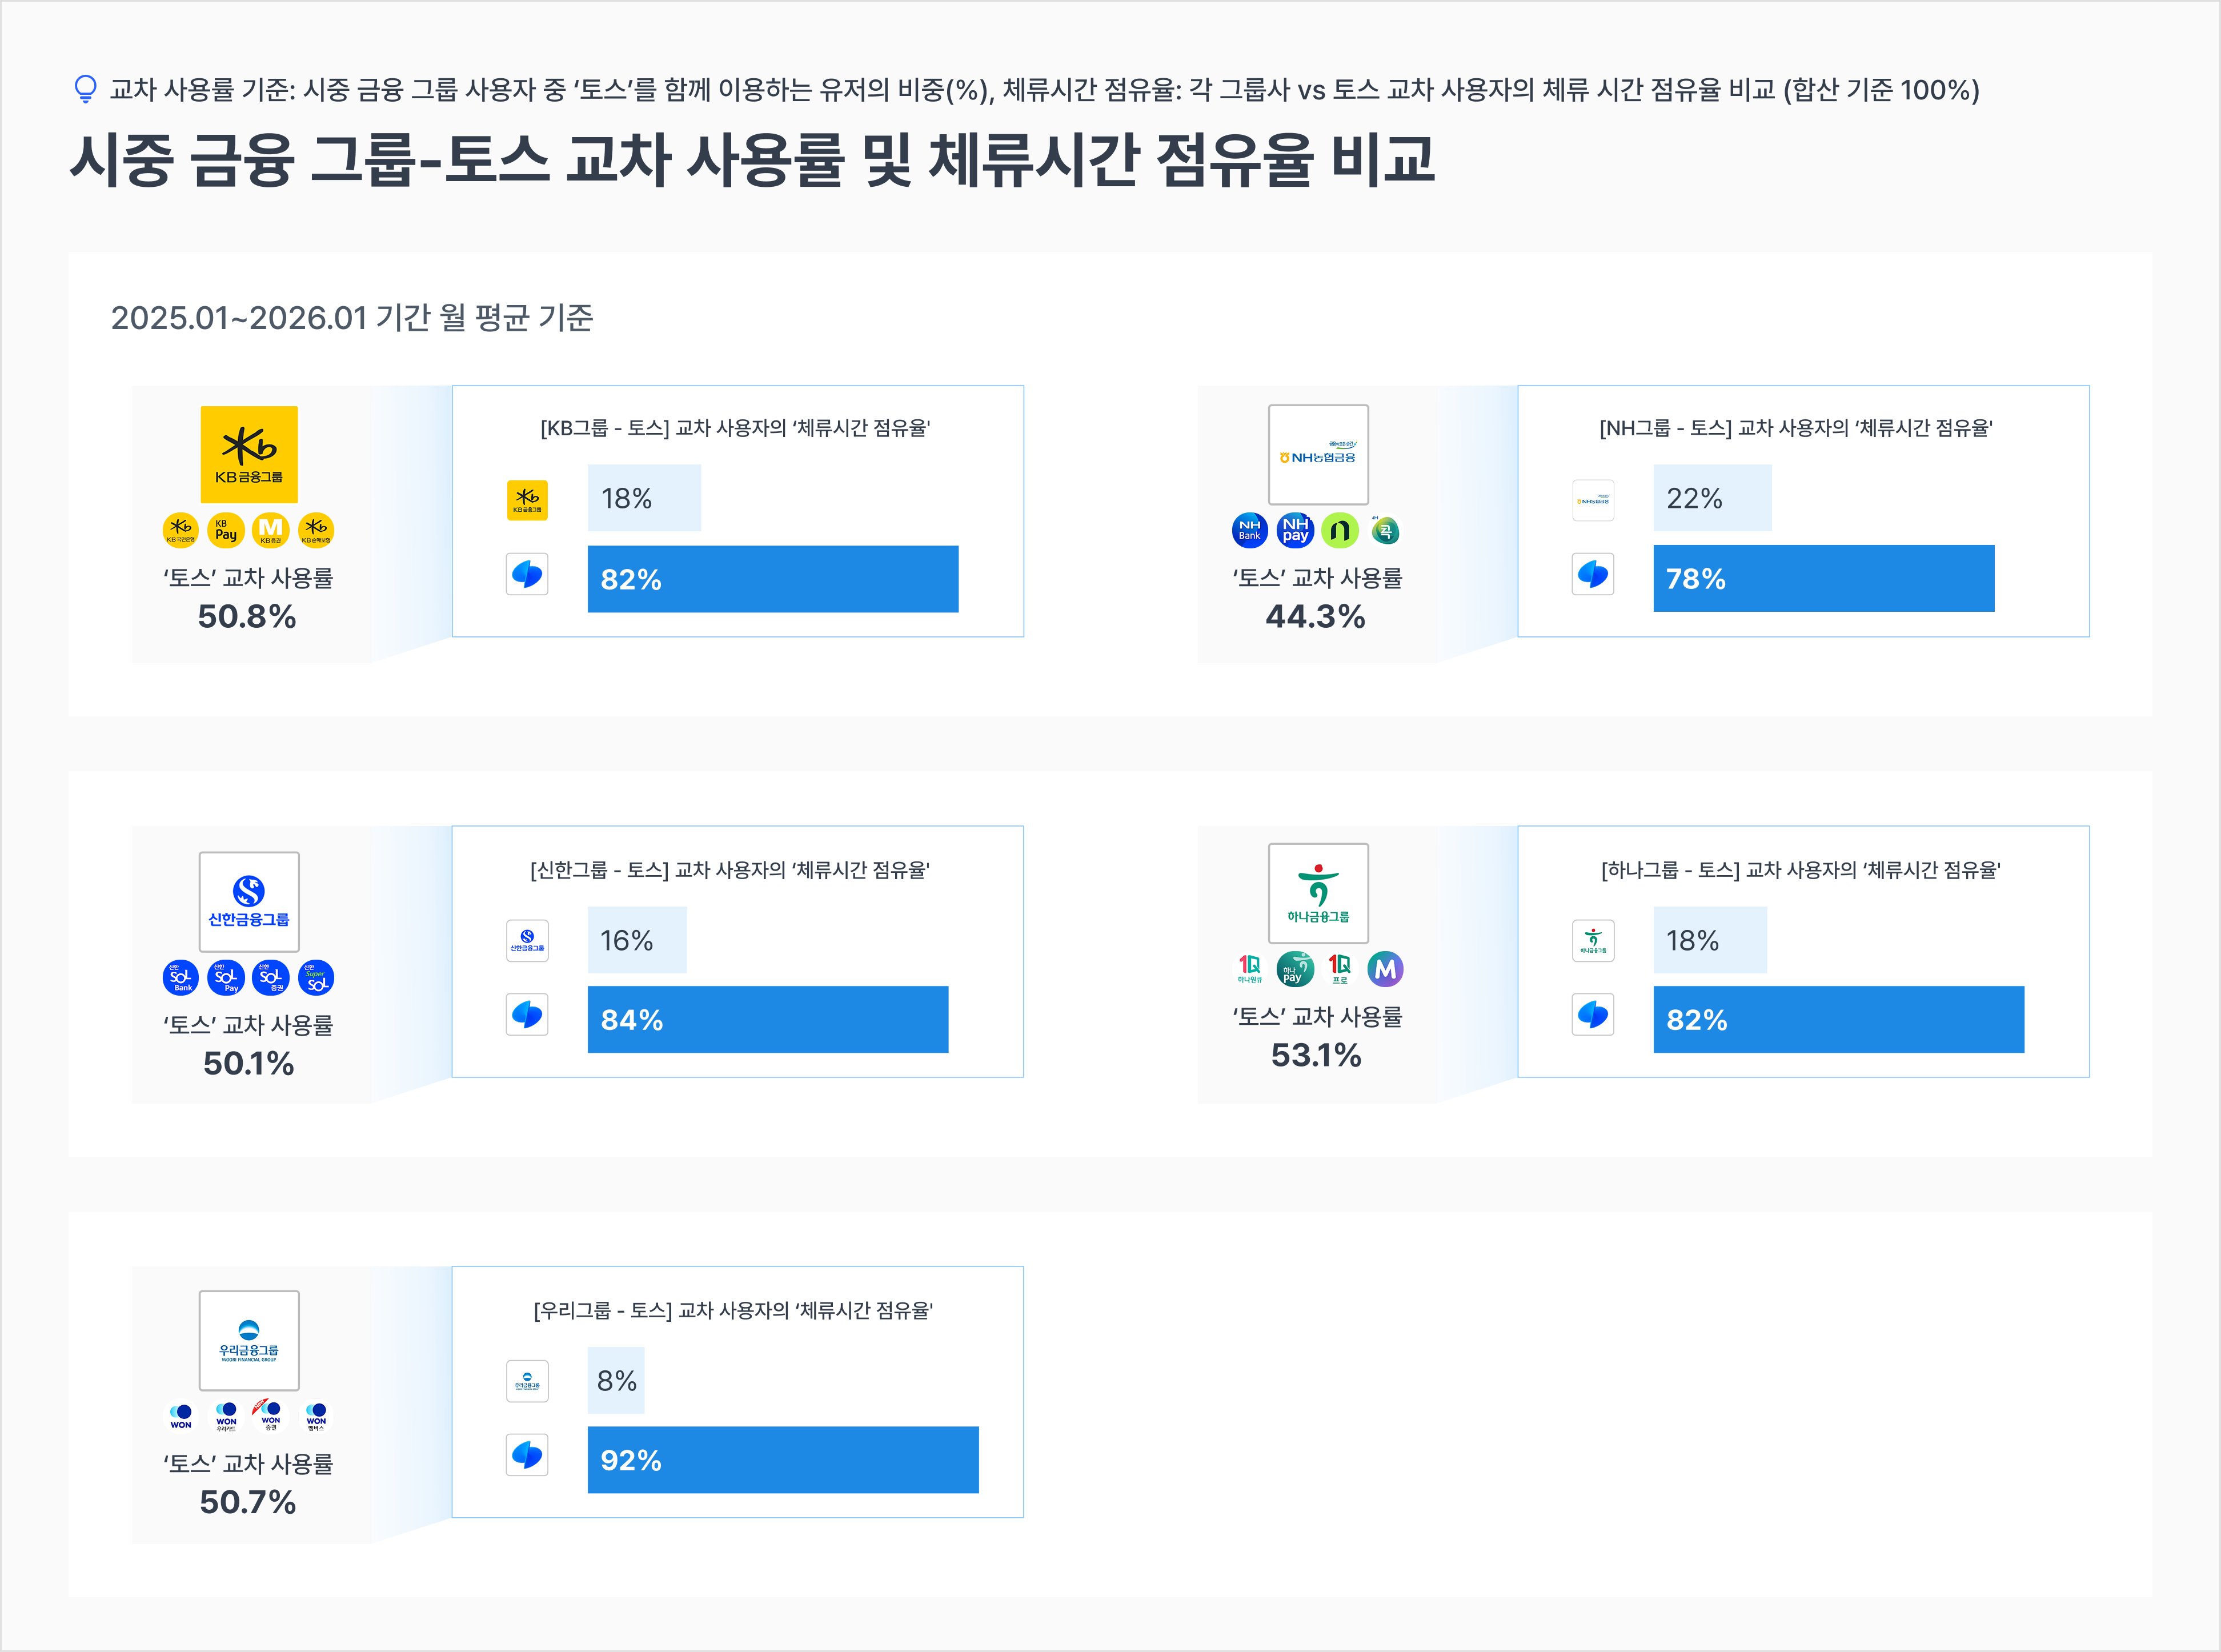Click the KB그룹 50.8% cross-usage figure

247,617
